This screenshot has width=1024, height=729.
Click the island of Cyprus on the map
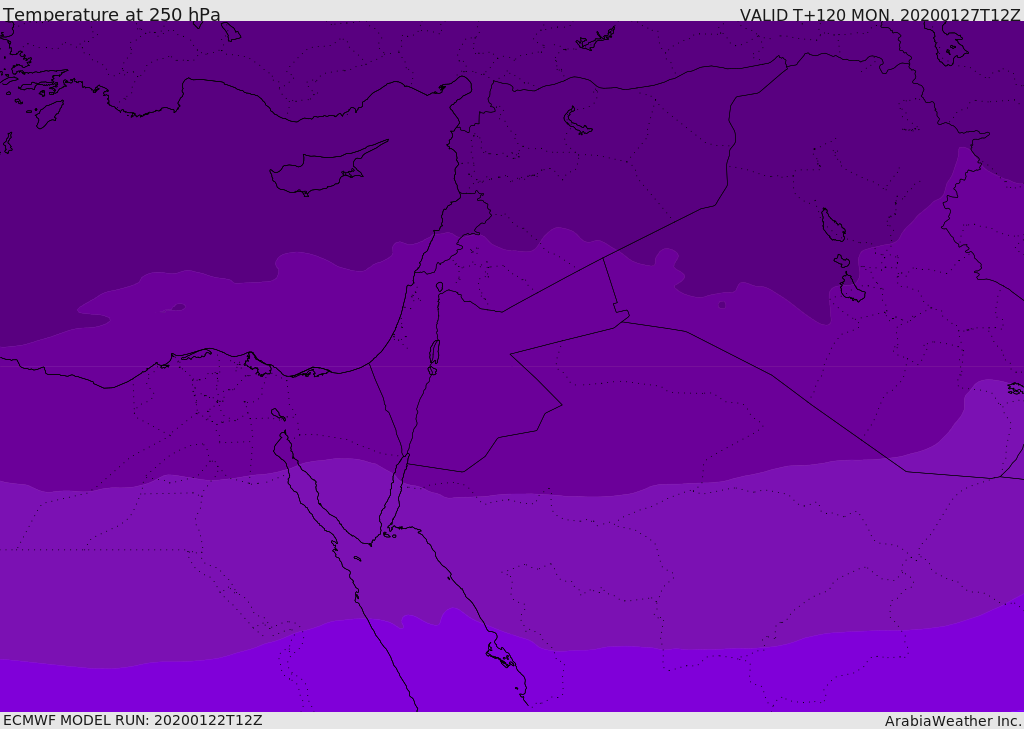click(328, 168)
